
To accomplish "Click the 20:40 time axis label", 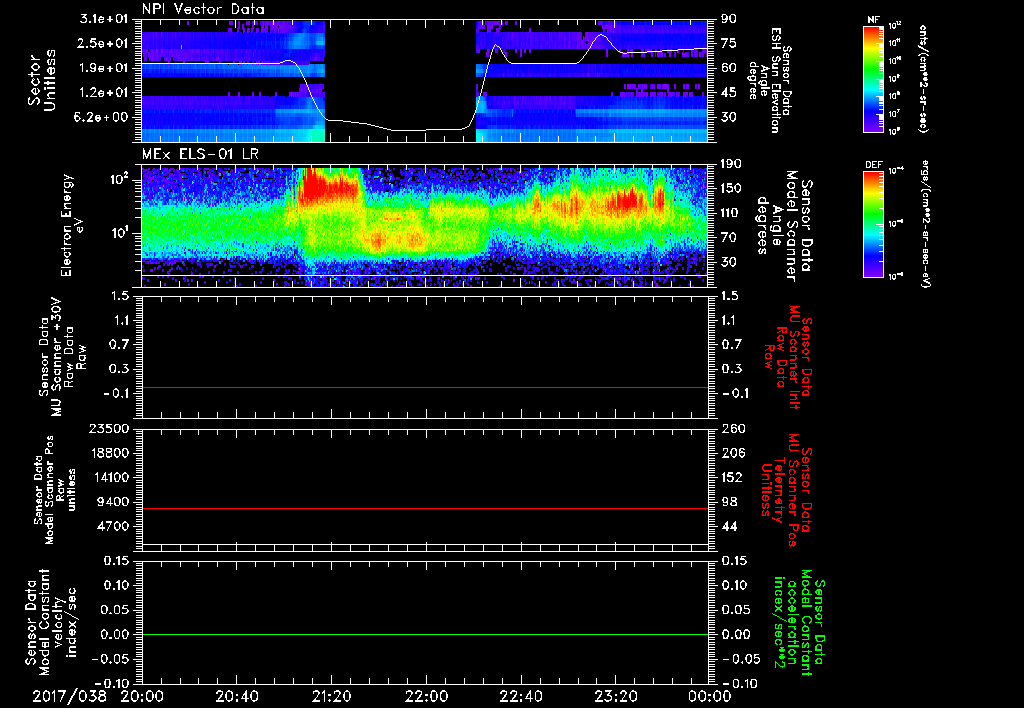I will [x=236, y=696].
